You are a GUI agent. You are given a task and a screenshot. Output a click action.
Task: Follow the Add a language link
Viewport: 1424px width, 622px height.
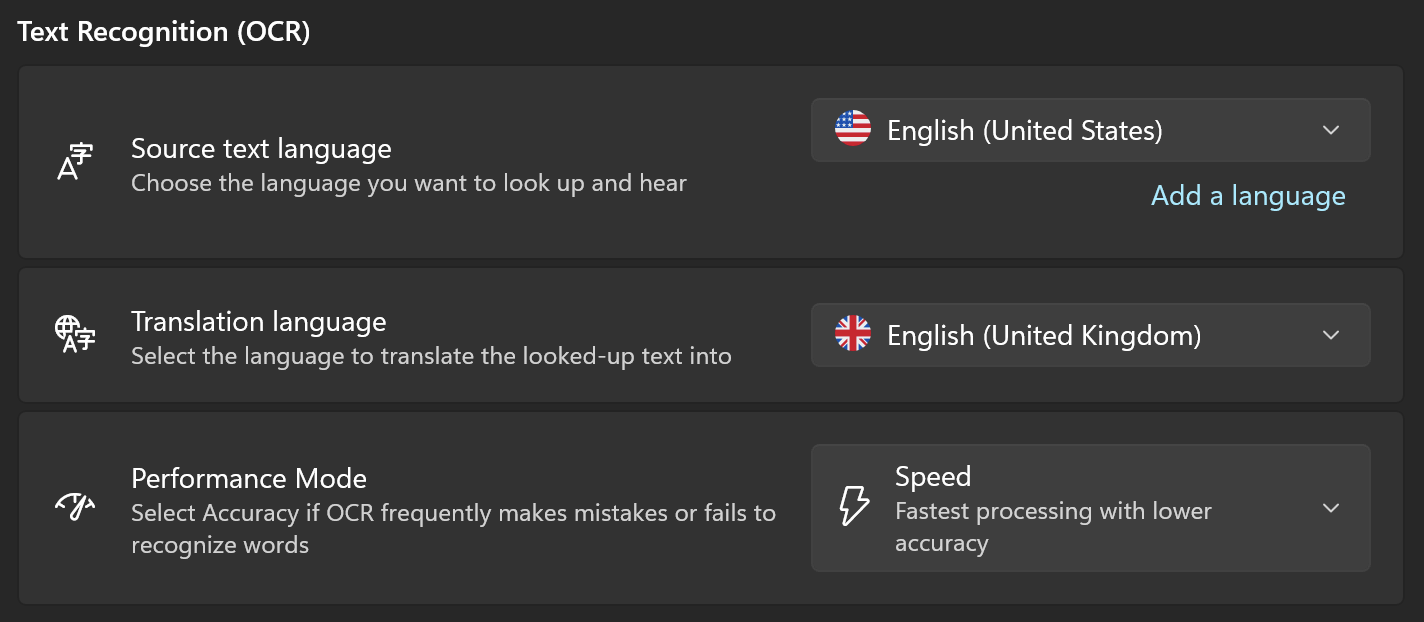click(1248, 196)
